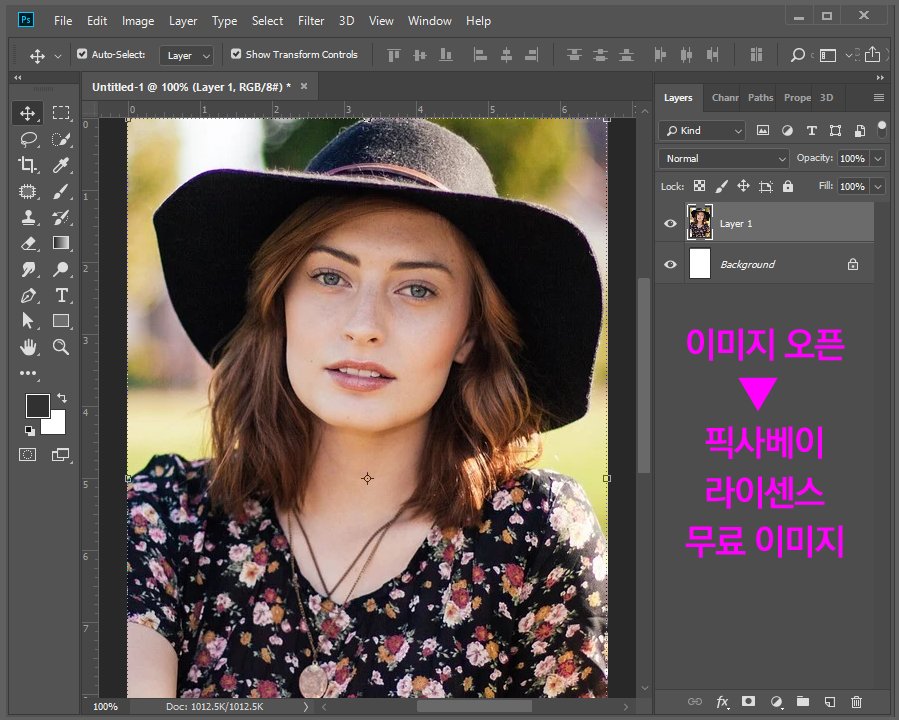Close the Untitled-1 document tab
This screenshot has width=899, height=720.
coord(304,86)
